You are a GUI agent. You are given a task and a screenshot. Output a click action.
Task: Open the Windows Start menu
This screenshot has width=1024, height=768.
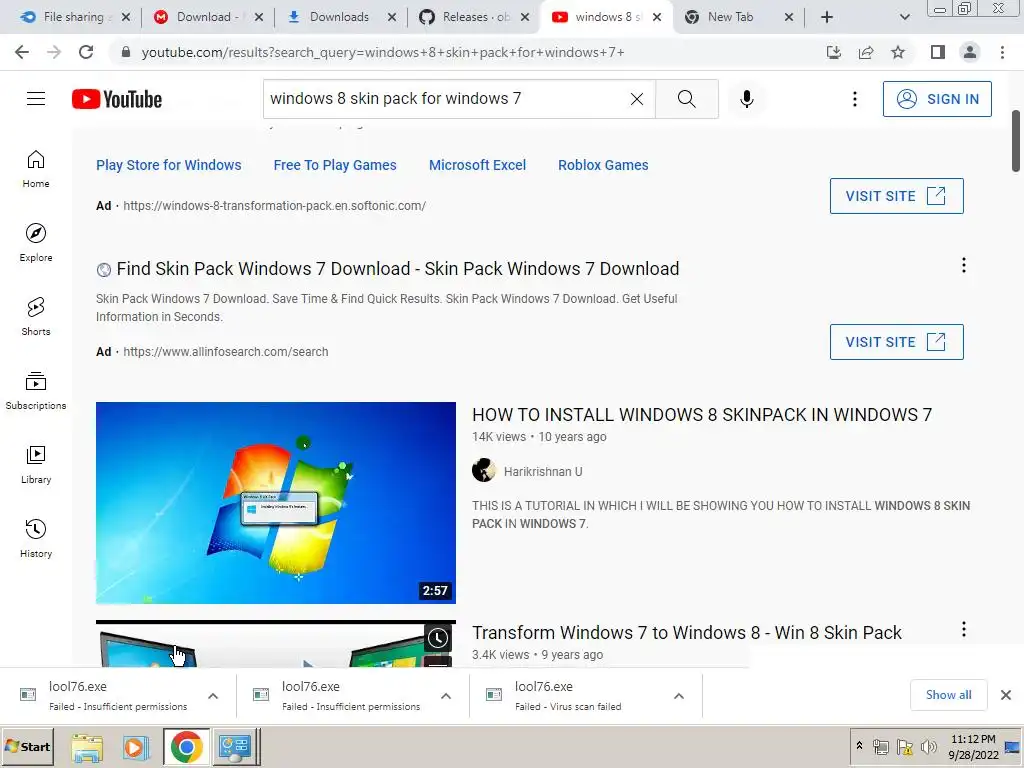[x=27, y=746]
